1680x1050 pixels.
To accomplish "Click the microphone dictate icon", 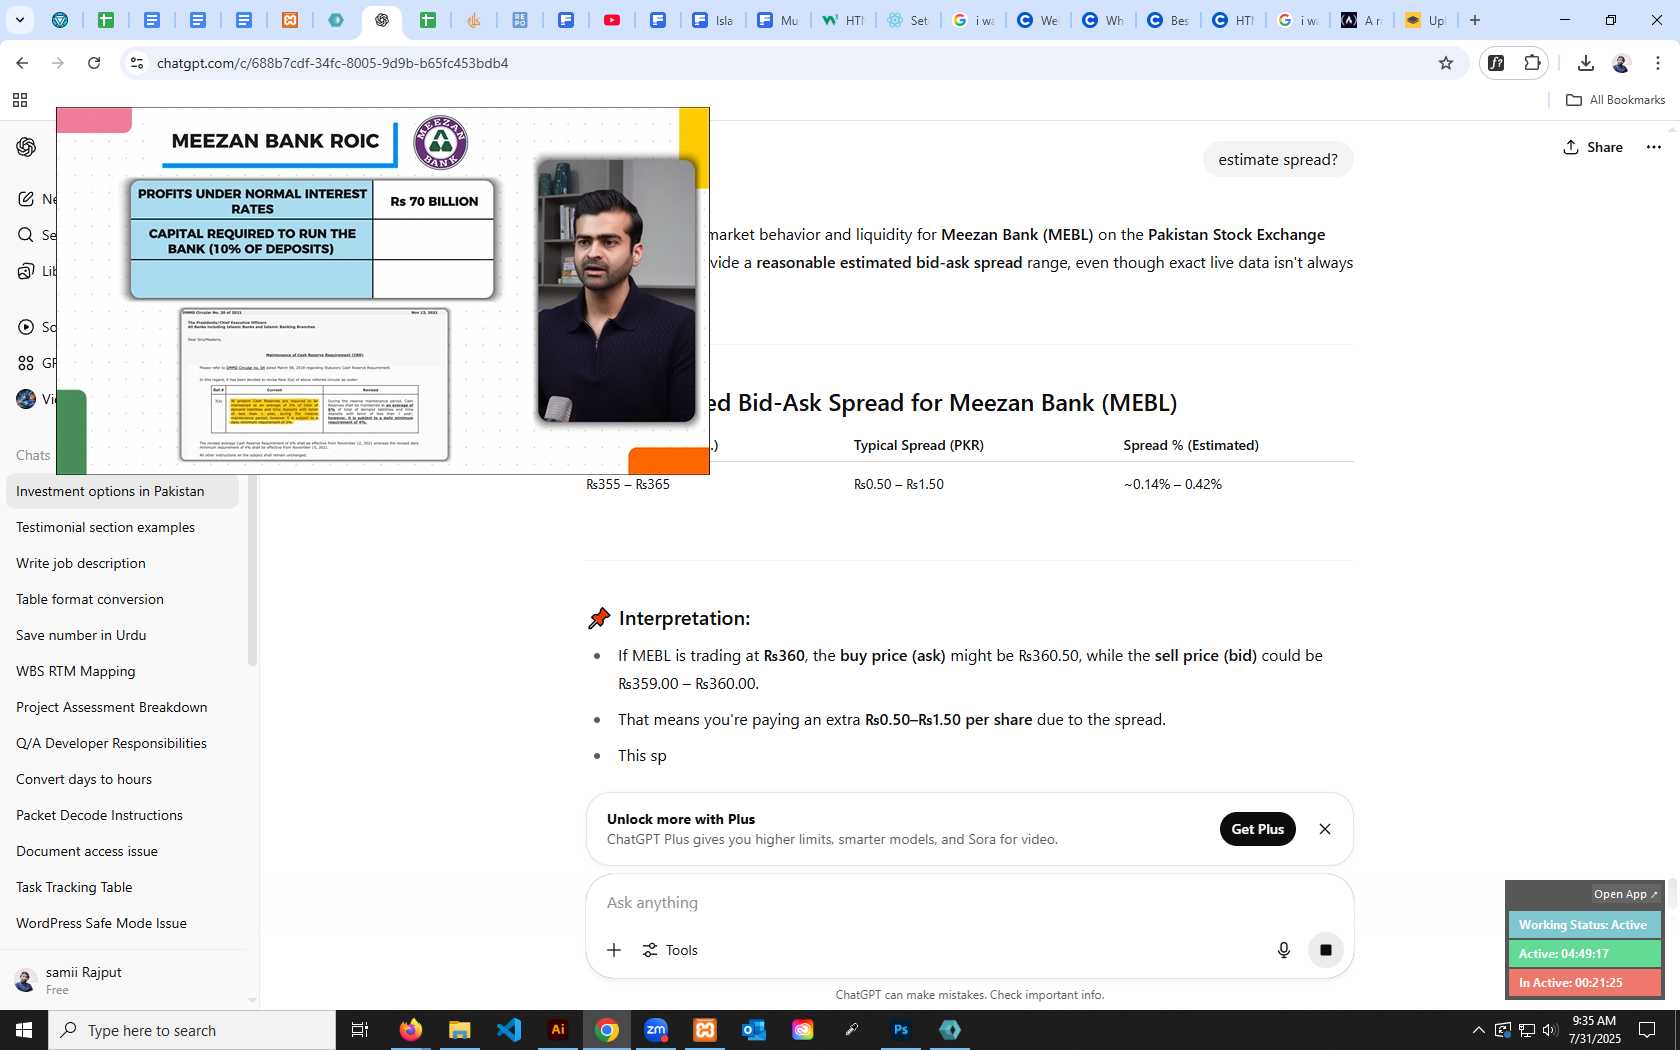I will [1284, 950].
